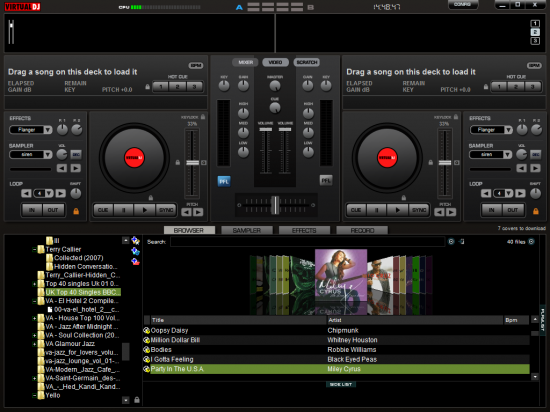Screen dimensions: 550x412
Task: Set loop IN on right deck
Action: tap(492, 210)
